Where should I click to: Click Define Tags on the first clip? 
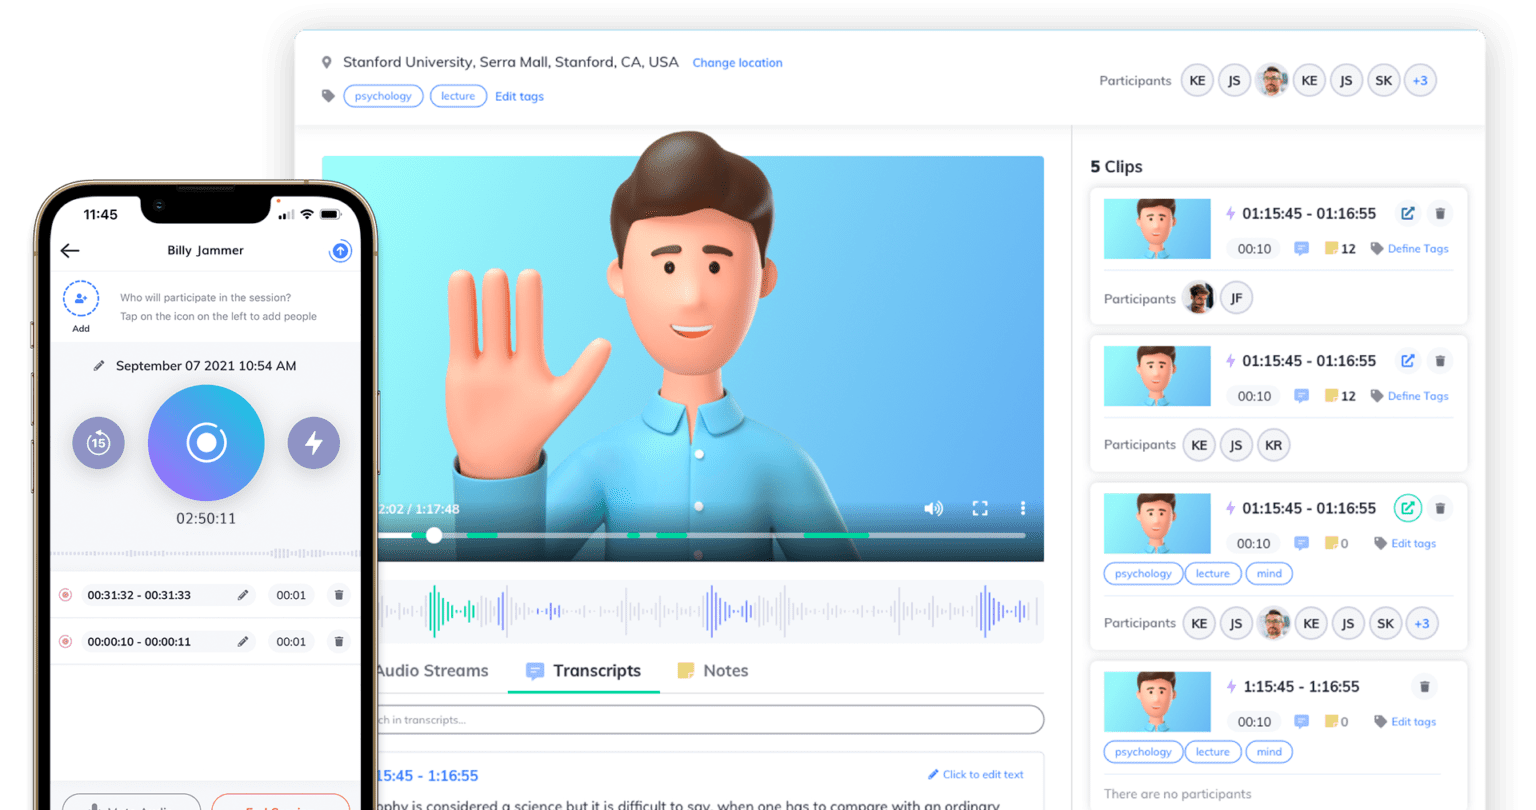click(x=1416, y=248)
